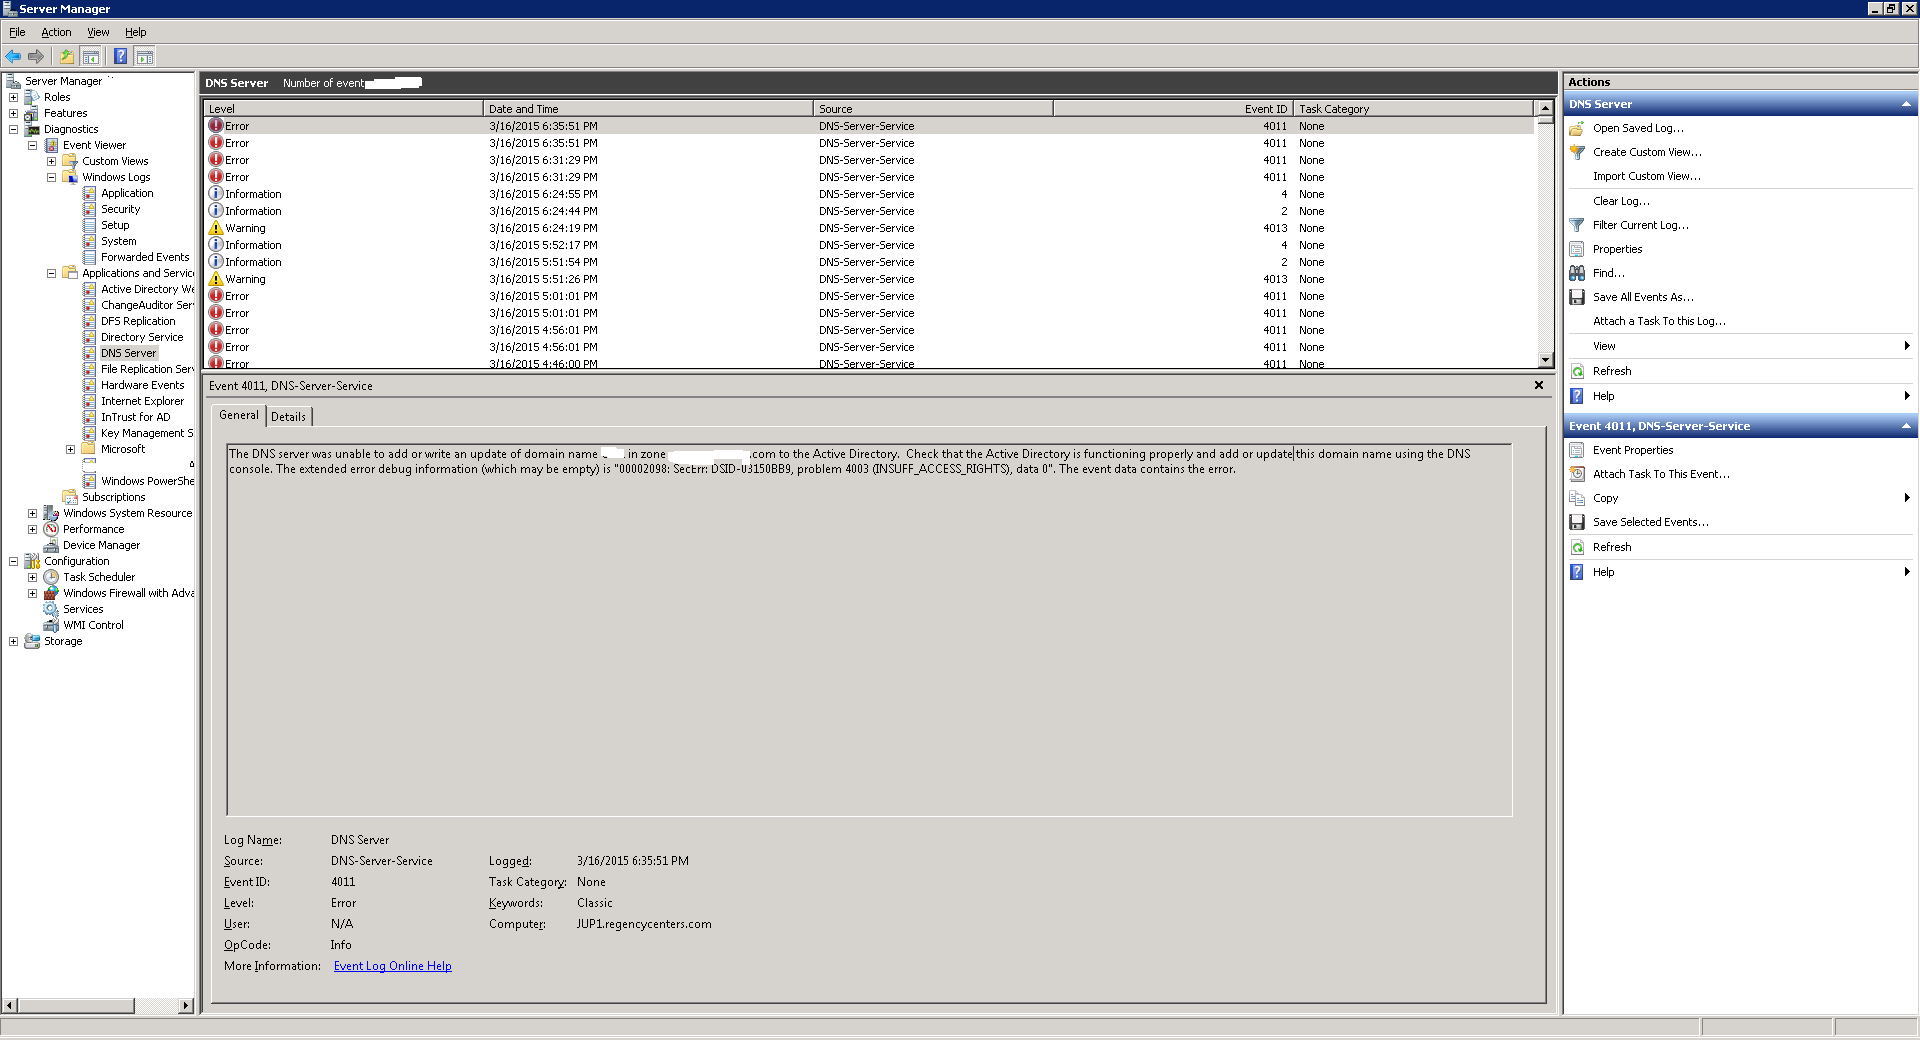Click Clear Log in Actions pane
Screen dimensions: 1920x1040
pyautogui.click(x=1621, y=201)
